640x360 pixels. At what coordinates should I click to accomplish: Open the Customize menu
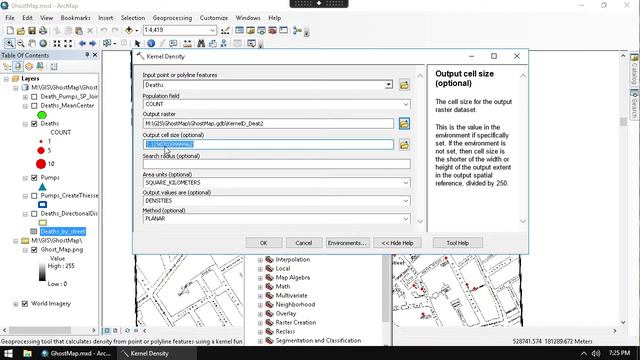click(214, 18)
